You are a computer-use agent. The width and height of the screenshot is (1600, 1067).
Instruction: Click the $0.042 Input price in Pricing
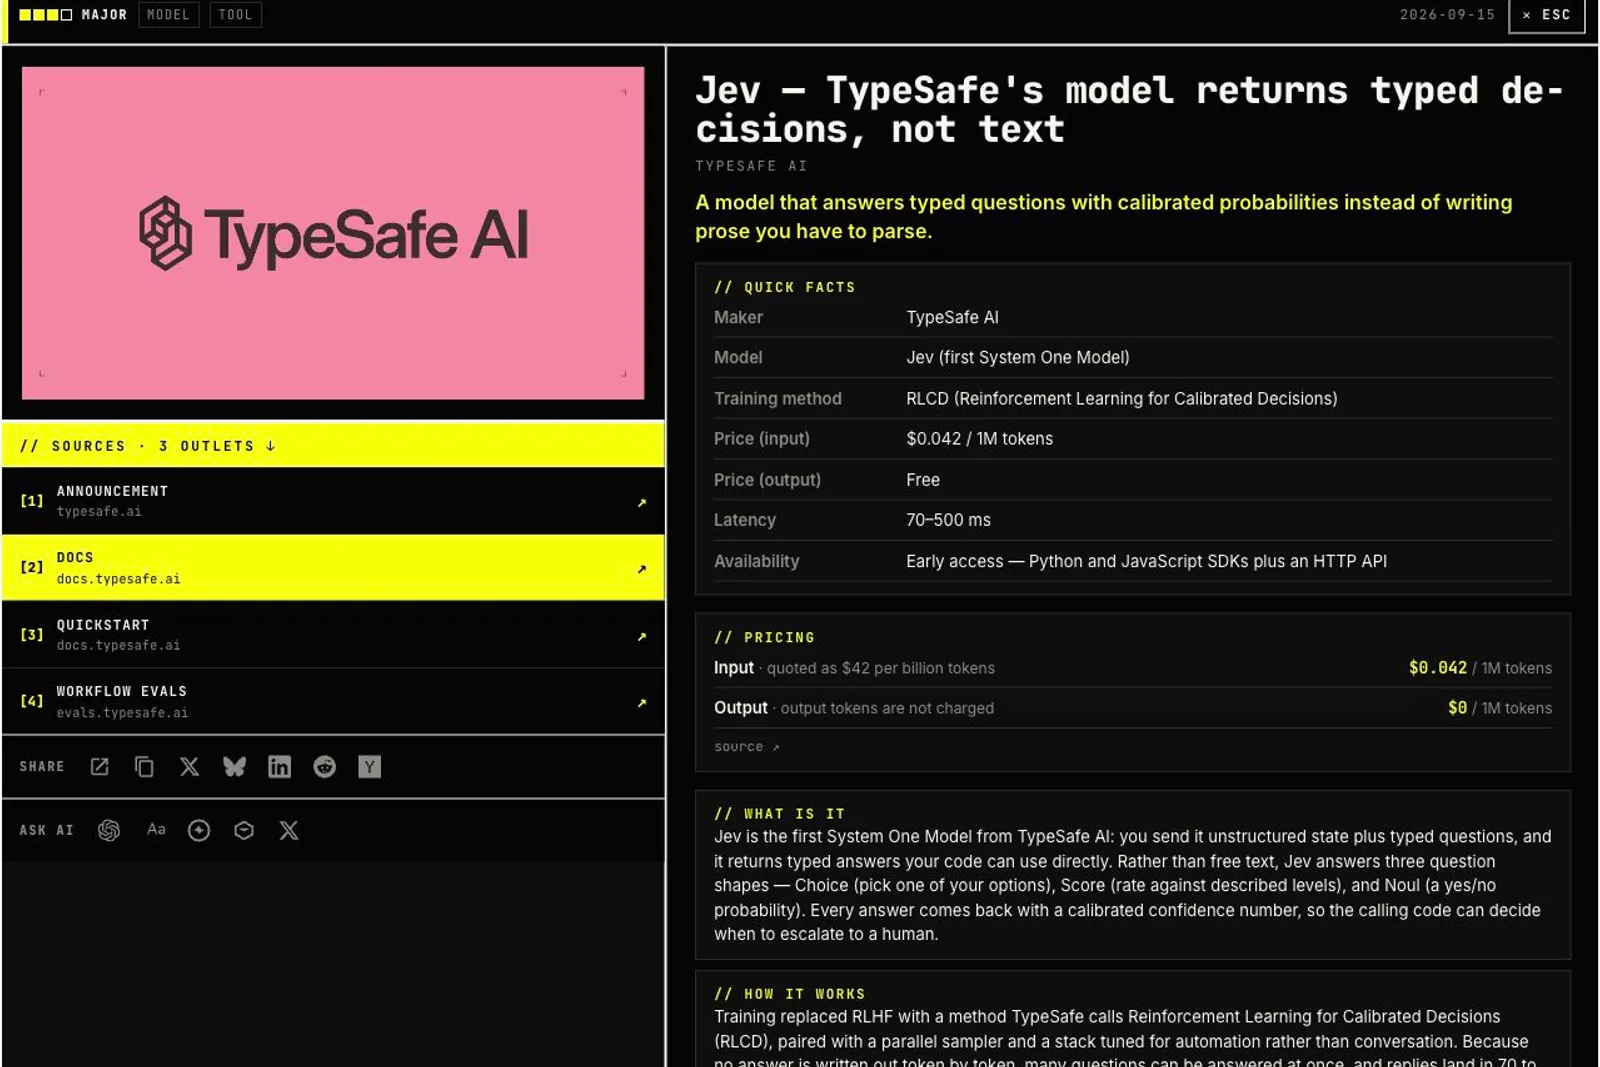click(1437, 667)
